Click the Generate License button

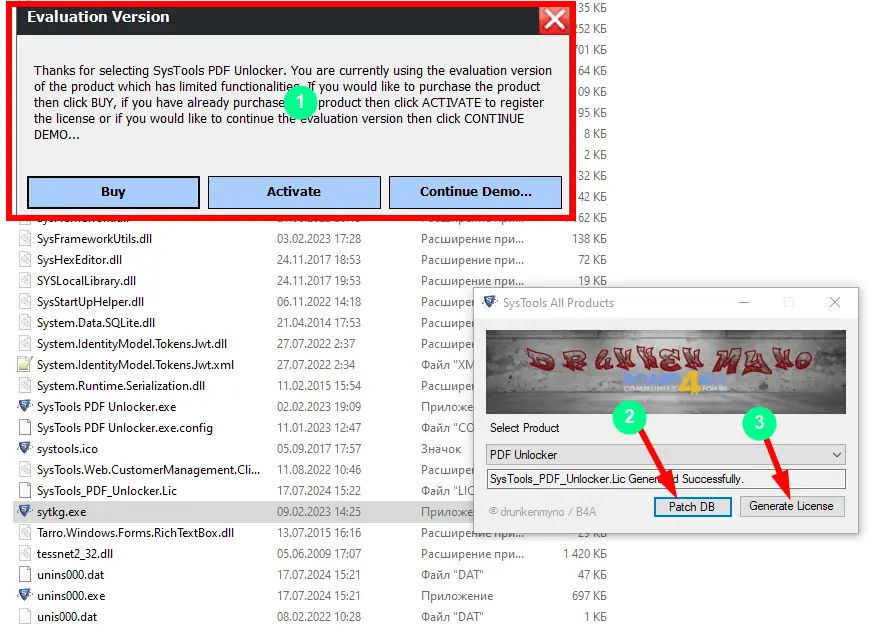[x=791, y=506]
